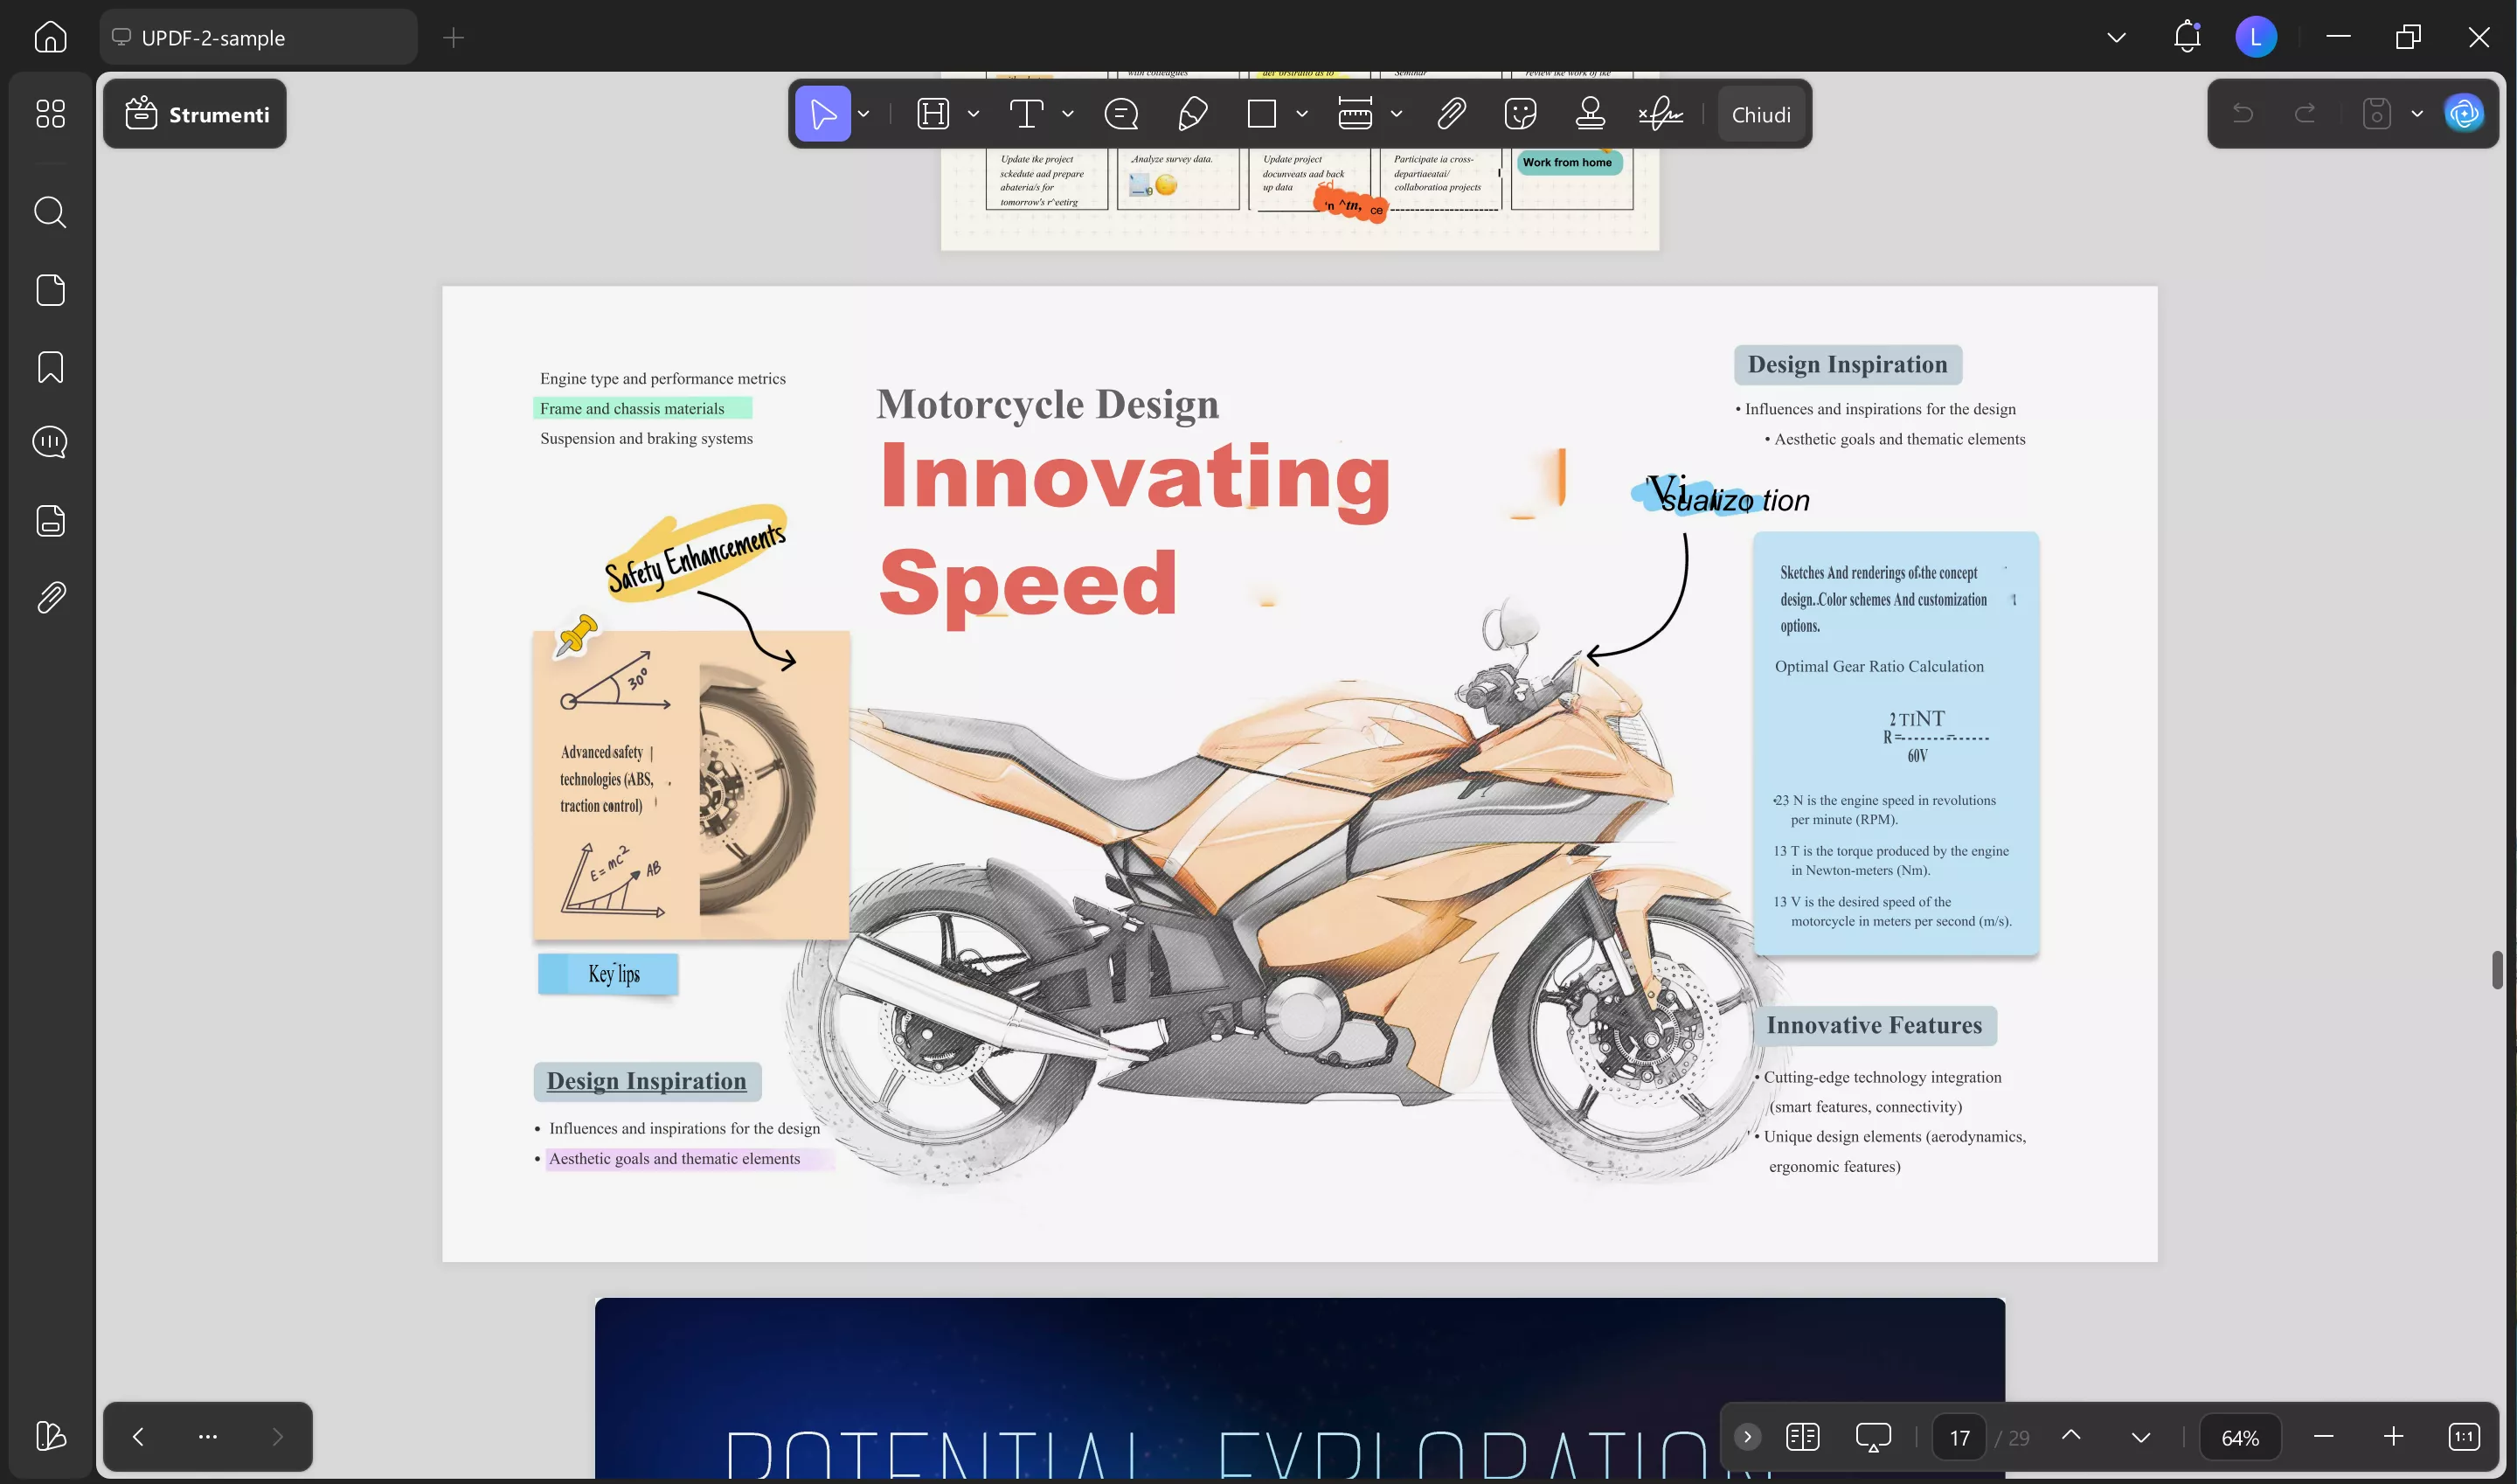This screenshot has width=2517, height=1484.
Task: Open search in the left sidebar
Action: [x=49, y=212]
